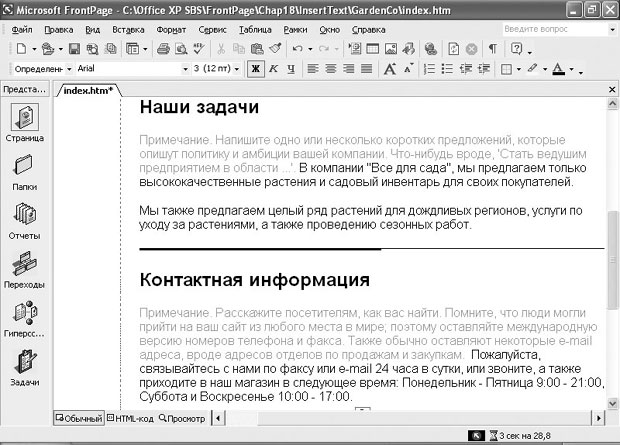Open the Таблица menu
The image size is (620, 445).
click(255, 29)
